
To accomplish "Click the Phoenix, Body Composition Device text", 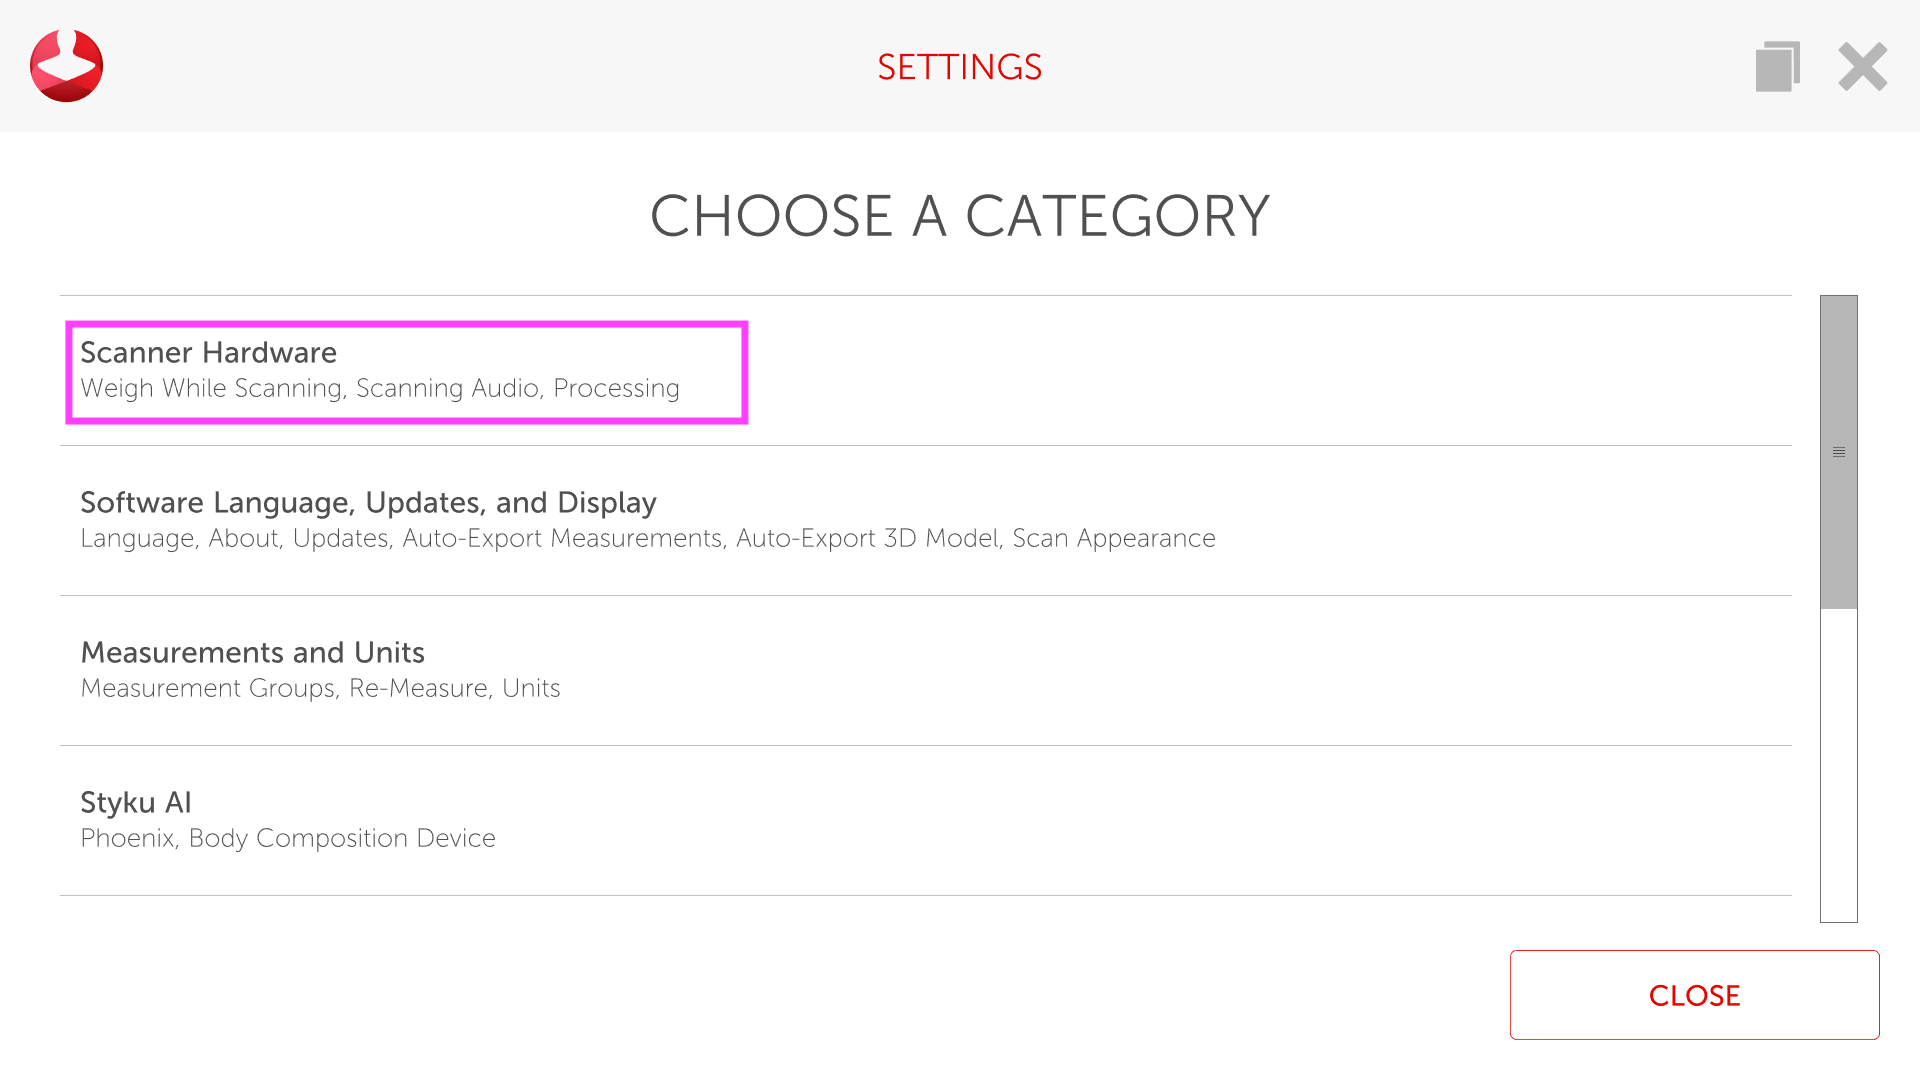I will pyautogui.click(x=288, y=839).
